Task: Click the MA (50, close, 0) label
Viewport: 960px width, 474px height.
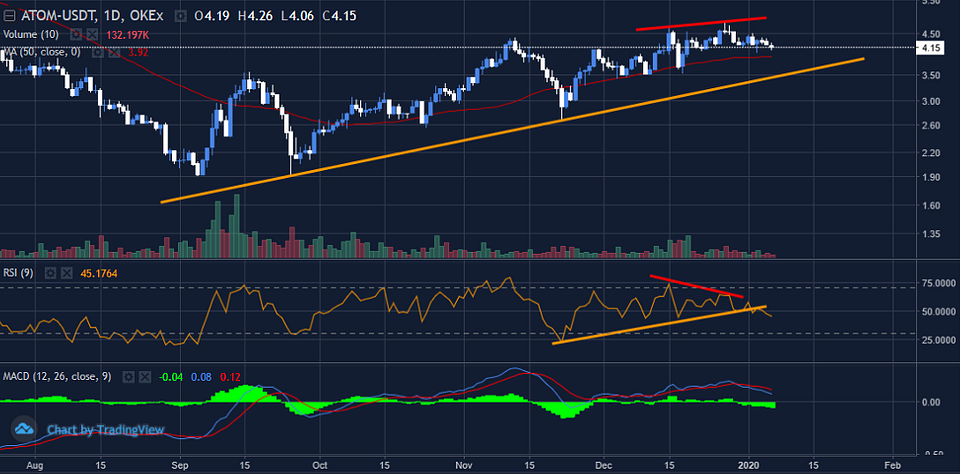Action: click(42, 53)
